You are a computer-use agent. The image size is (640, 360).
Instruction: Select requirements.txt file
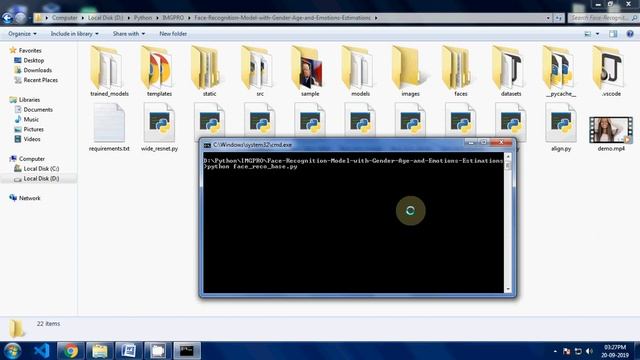tap(109, 127)
